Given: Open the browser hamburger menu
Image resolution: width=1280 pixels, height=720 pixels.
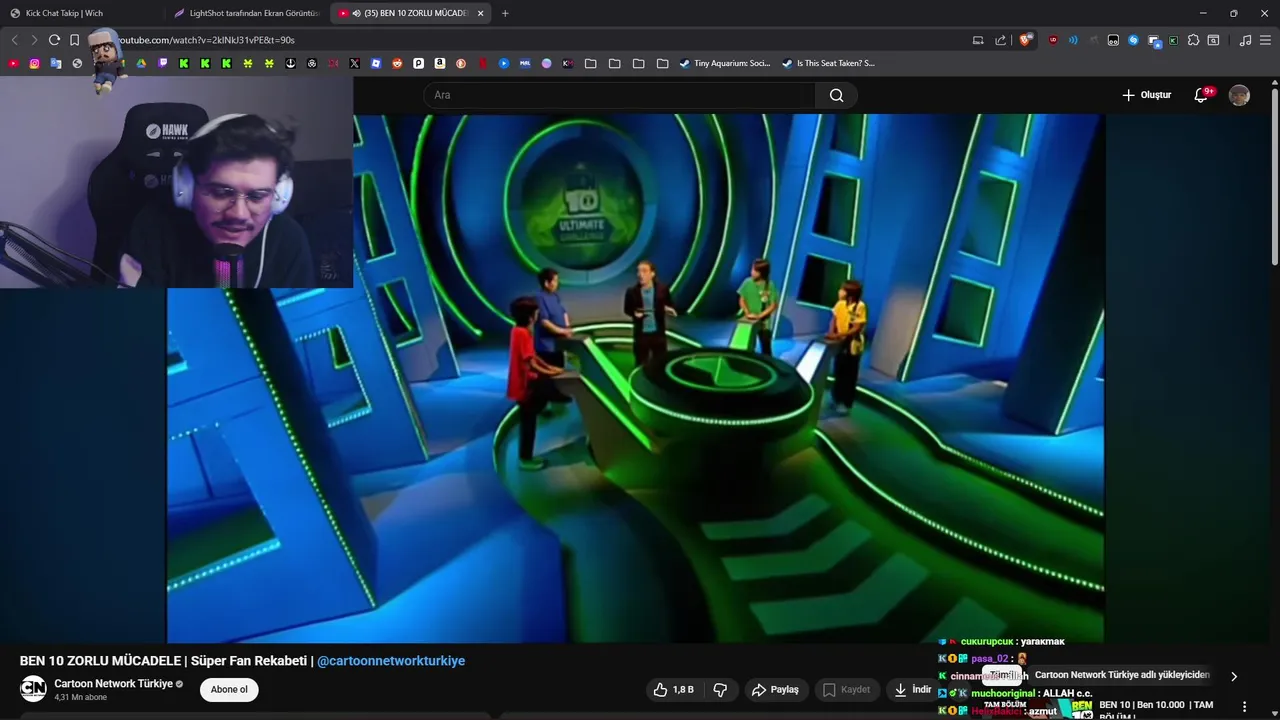Looking at the screenshot, I should click(1265, 40).
